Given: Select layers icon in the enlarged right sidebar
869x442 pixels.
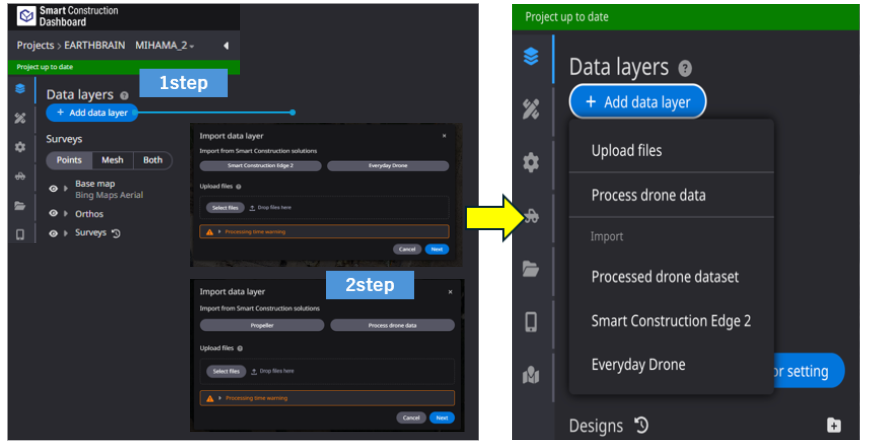Looking at the screenshot, I should point(531,56).
